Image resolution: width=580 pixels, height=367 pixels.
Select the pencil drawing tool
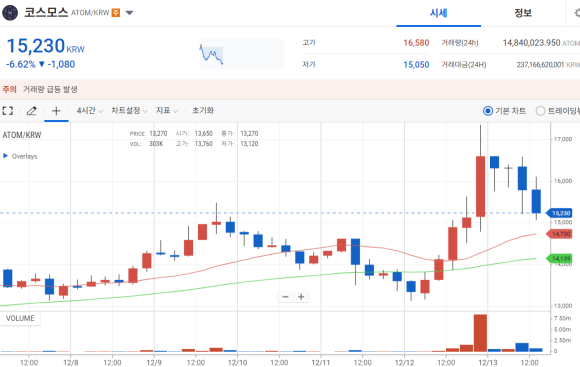[x=32, y=111]
